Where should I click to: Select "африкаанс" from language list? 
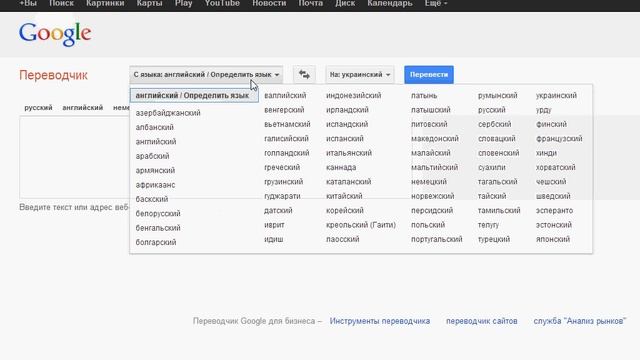pyautogui.click(x=155, y=185)
